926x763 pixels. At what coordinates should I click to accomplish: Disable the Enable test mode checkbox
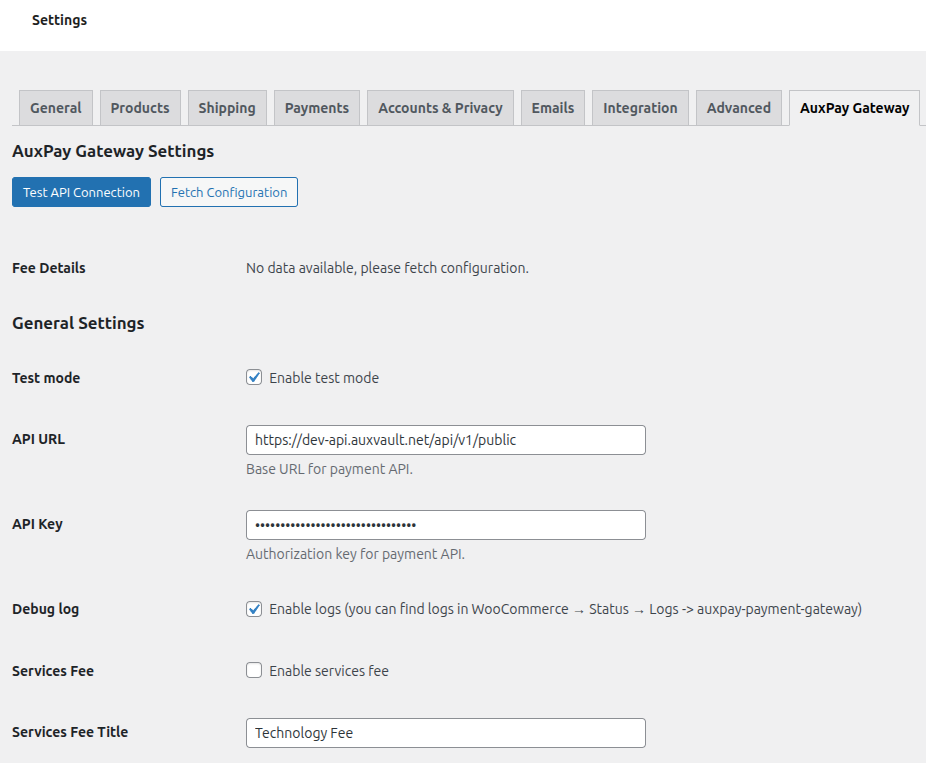point(254,377)
